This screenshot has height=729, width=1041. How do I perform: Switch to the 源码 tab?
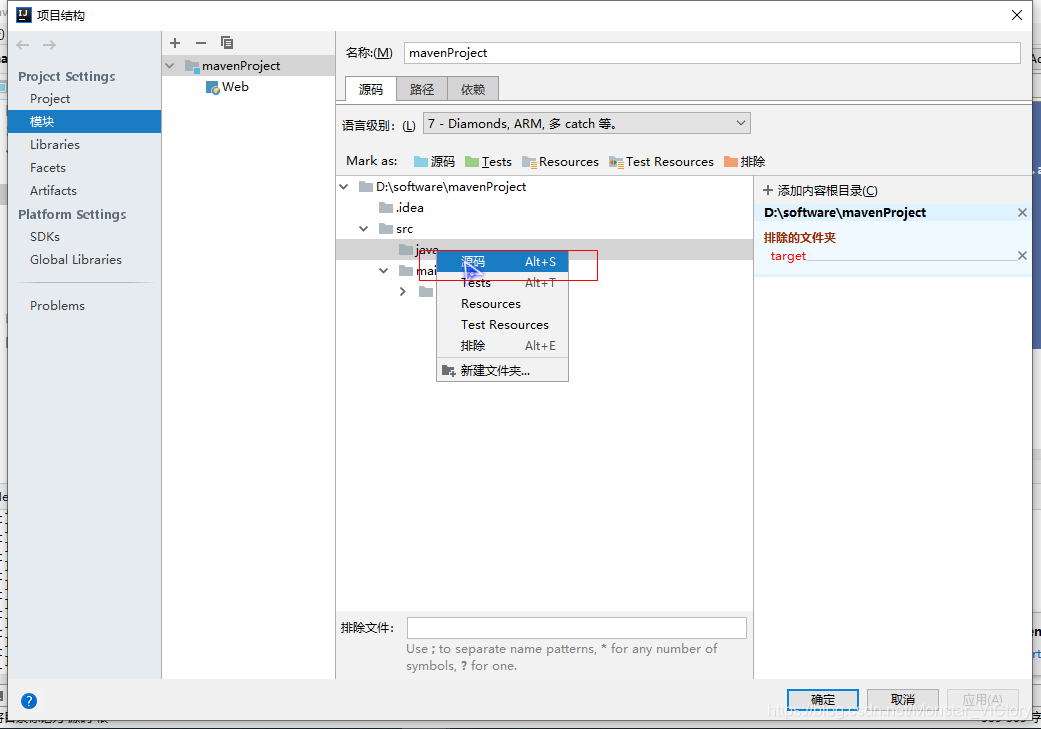click(x=371, y=89)
